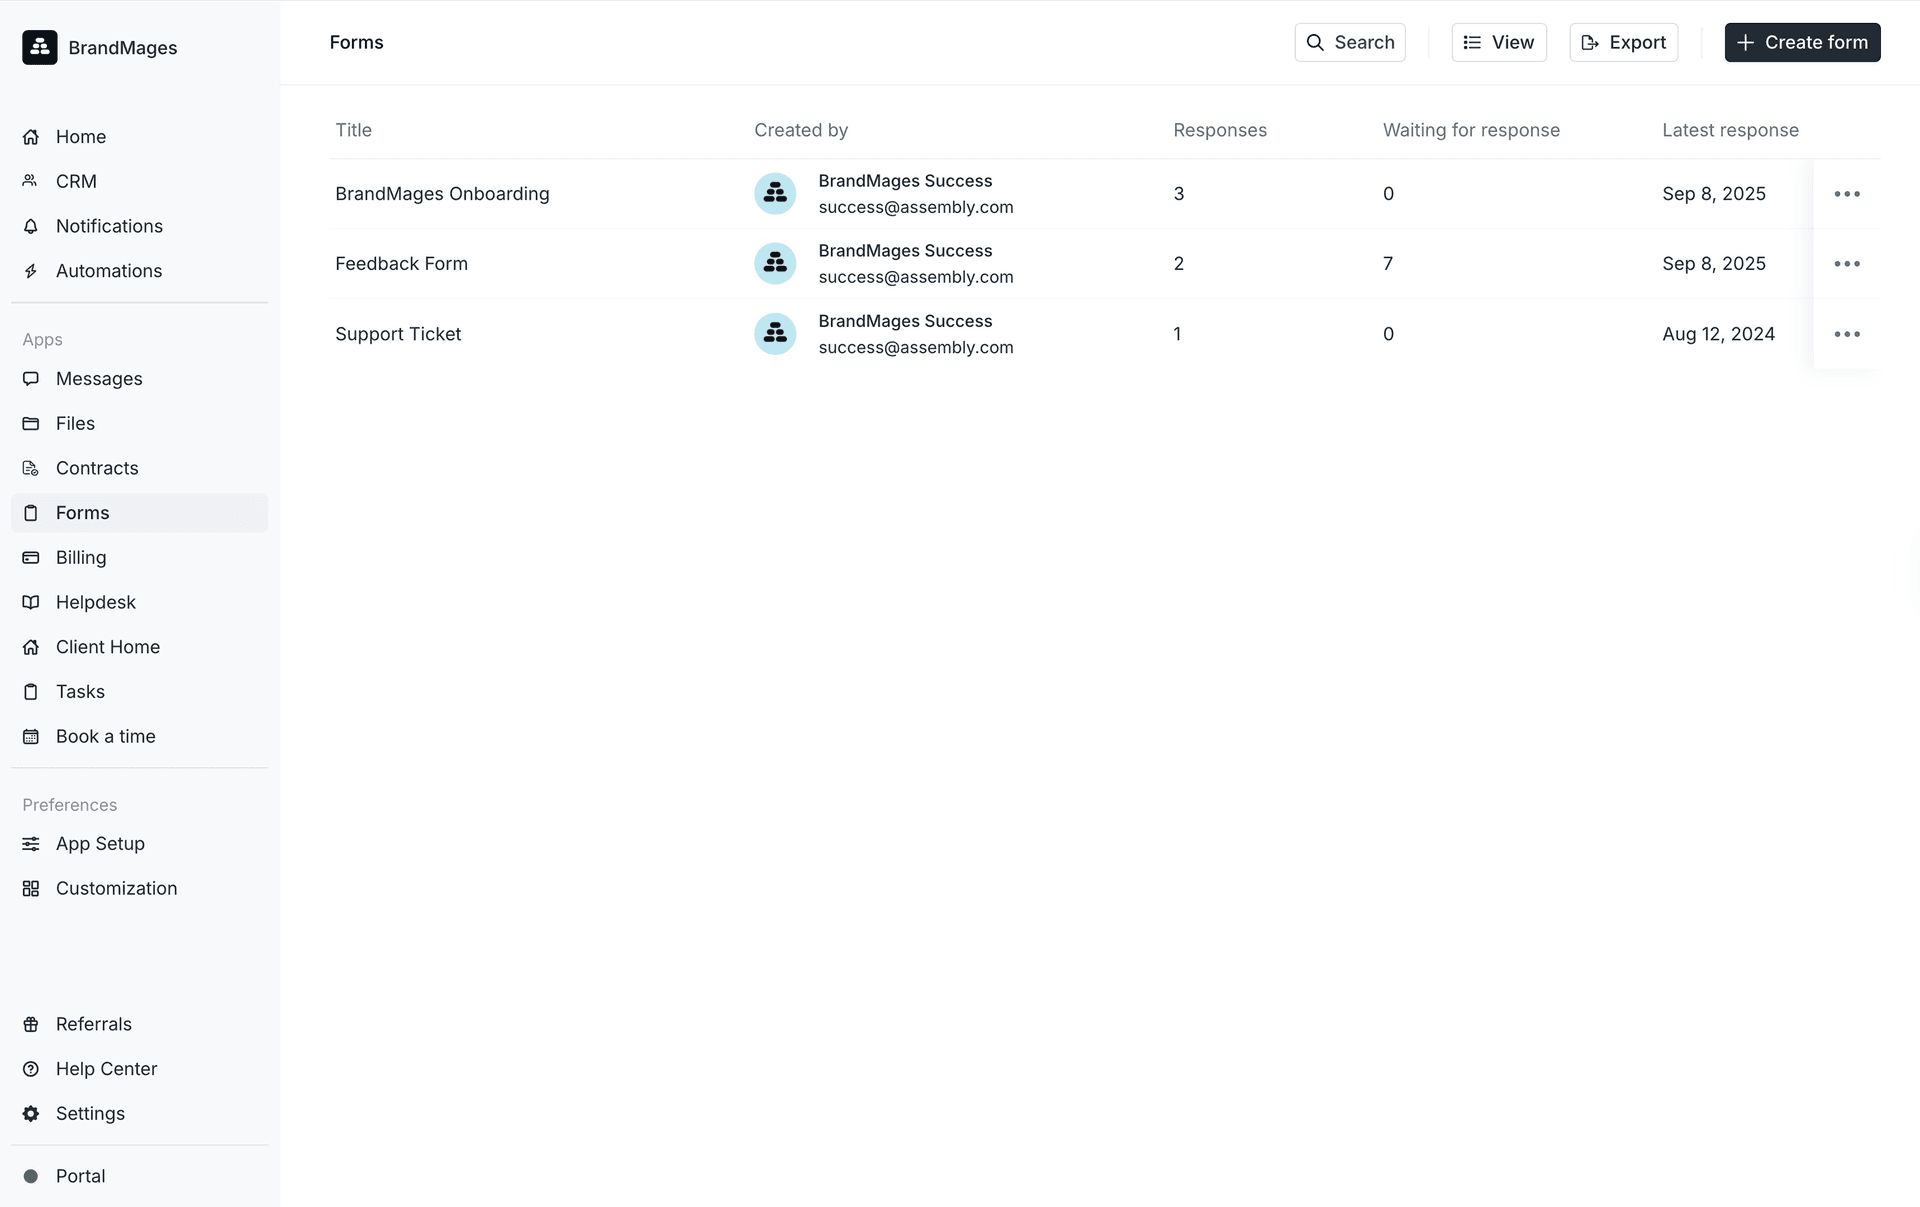Open Helpdesk via the book icon

tap(31, 602)
